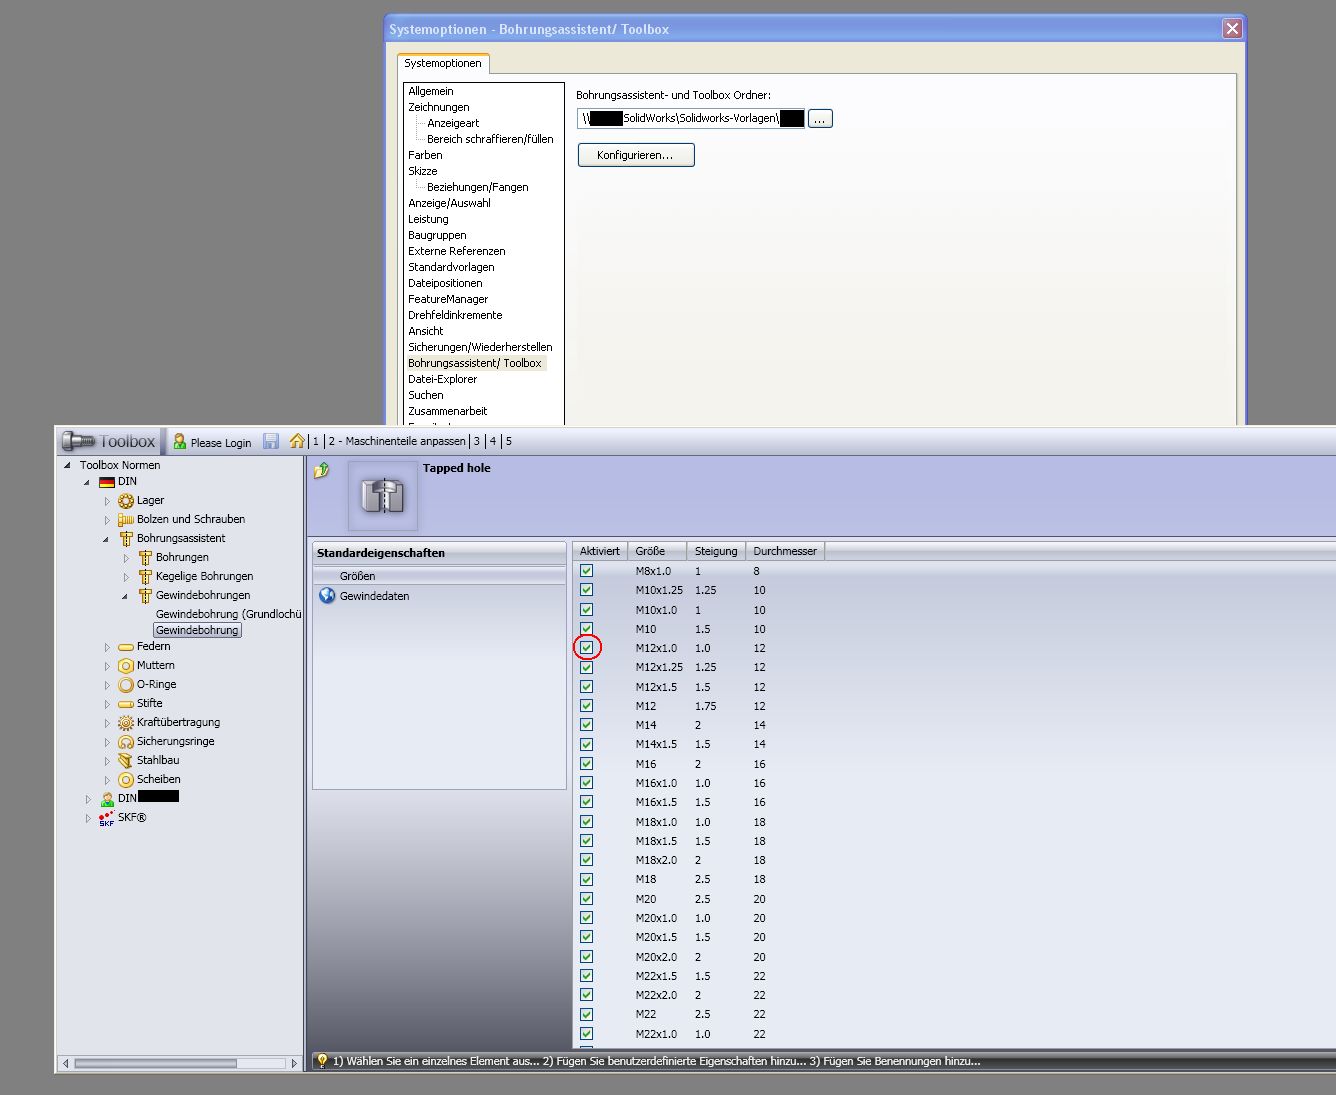
Task: Click the Kegelige Bohrungen icon
Action: pos(145,577)
